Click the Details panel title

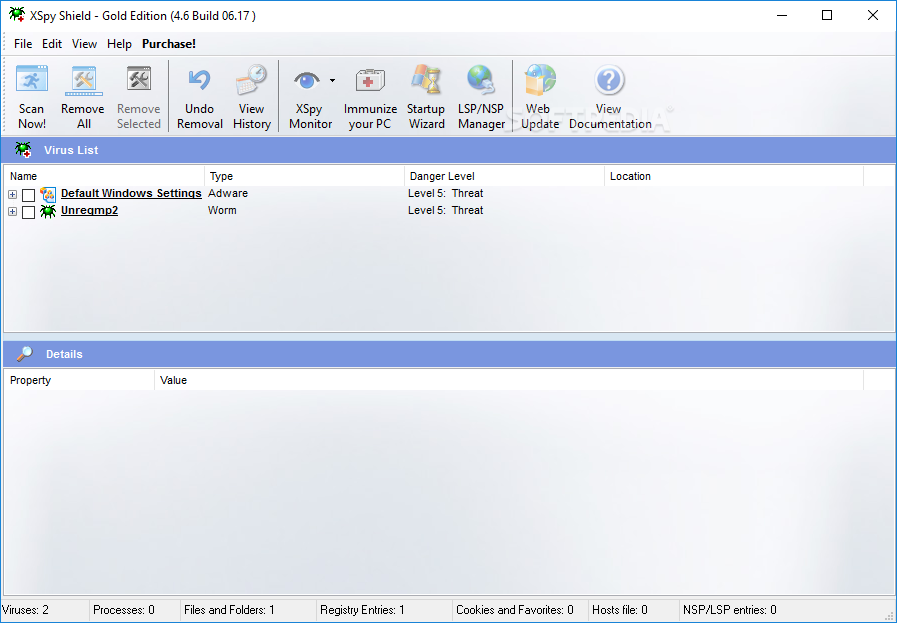(x=64, y=355)
